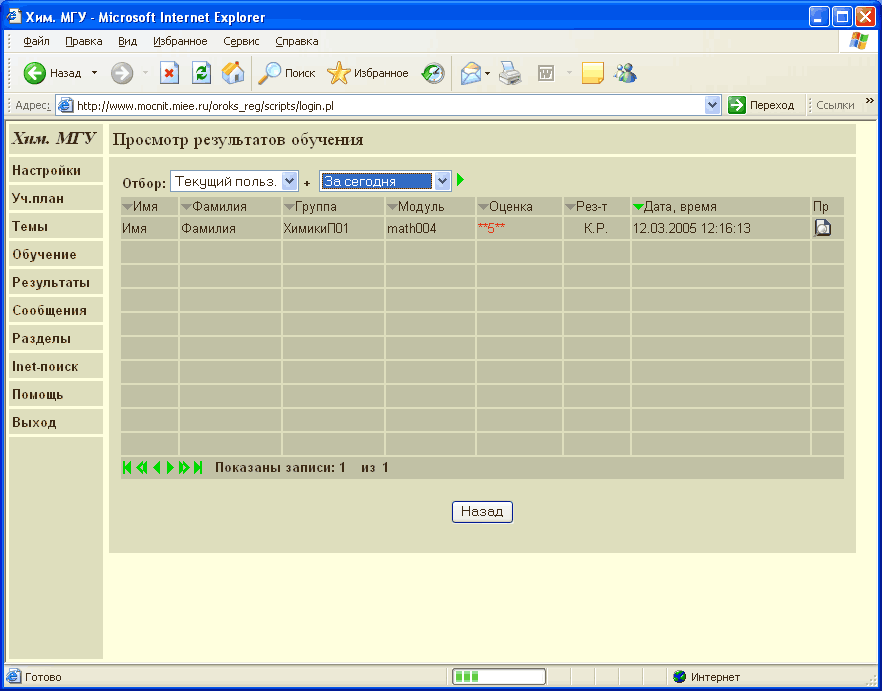Click the Messenger people icon
Viewport: 882px width, 691px height.
(626, 73)
